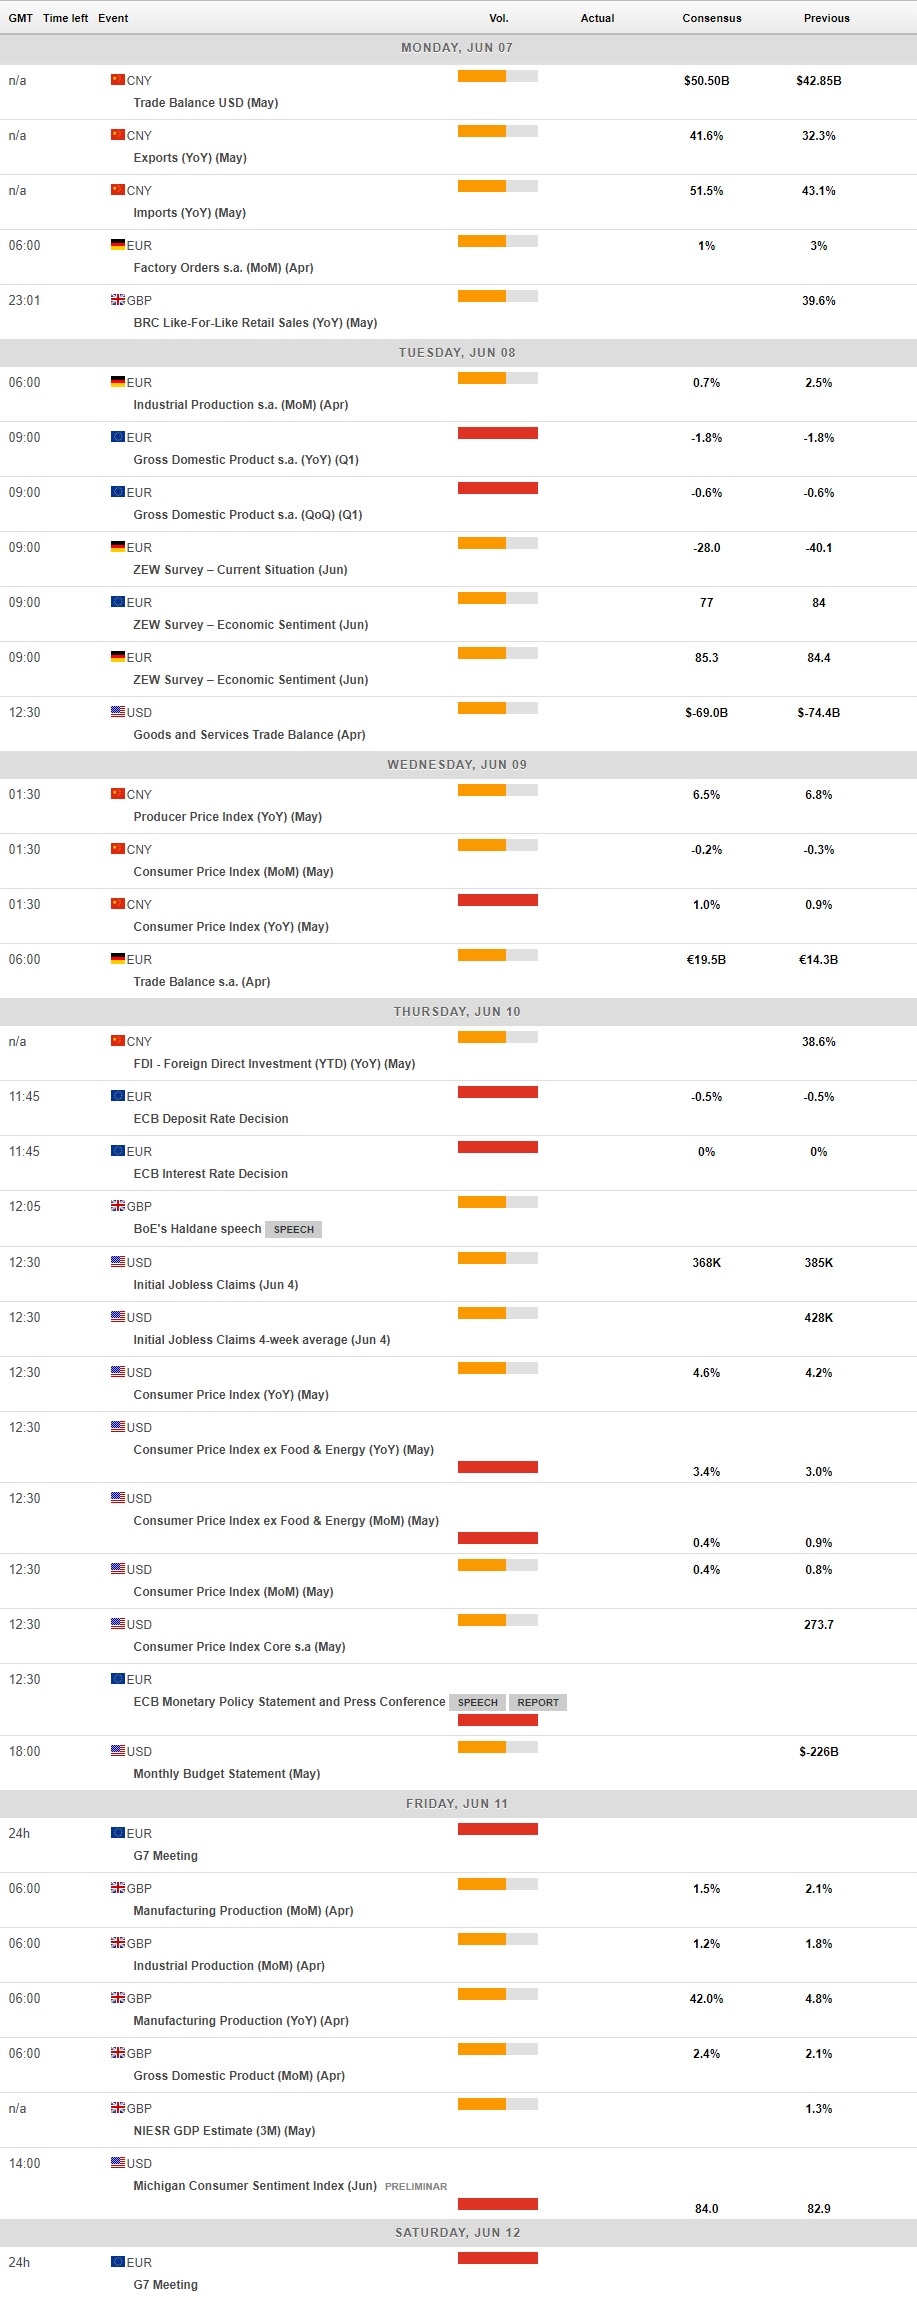Click the German flag beside ZEW Current Situation
This screenshot has width=917, height=2301.
coord(118,546)
